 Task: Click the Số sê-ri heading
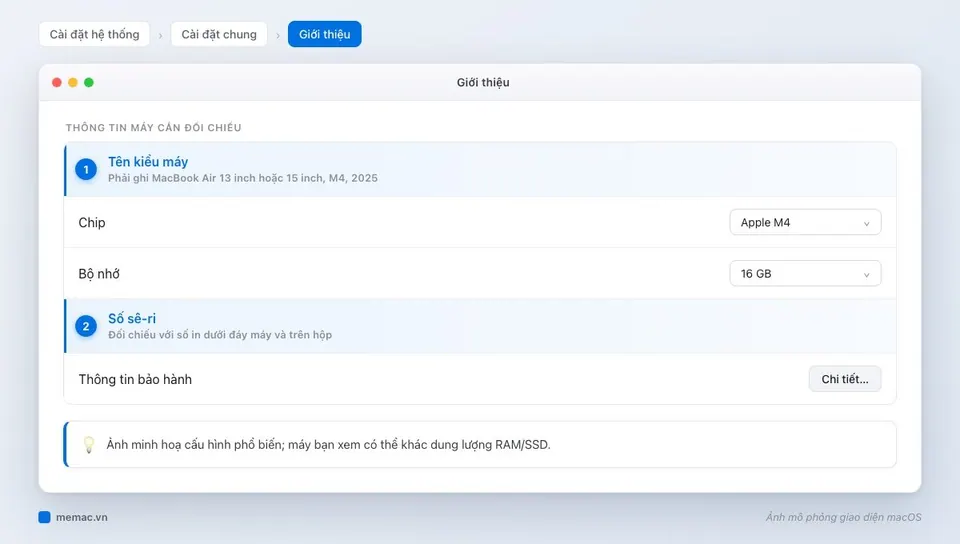click(x=132, y=318)
